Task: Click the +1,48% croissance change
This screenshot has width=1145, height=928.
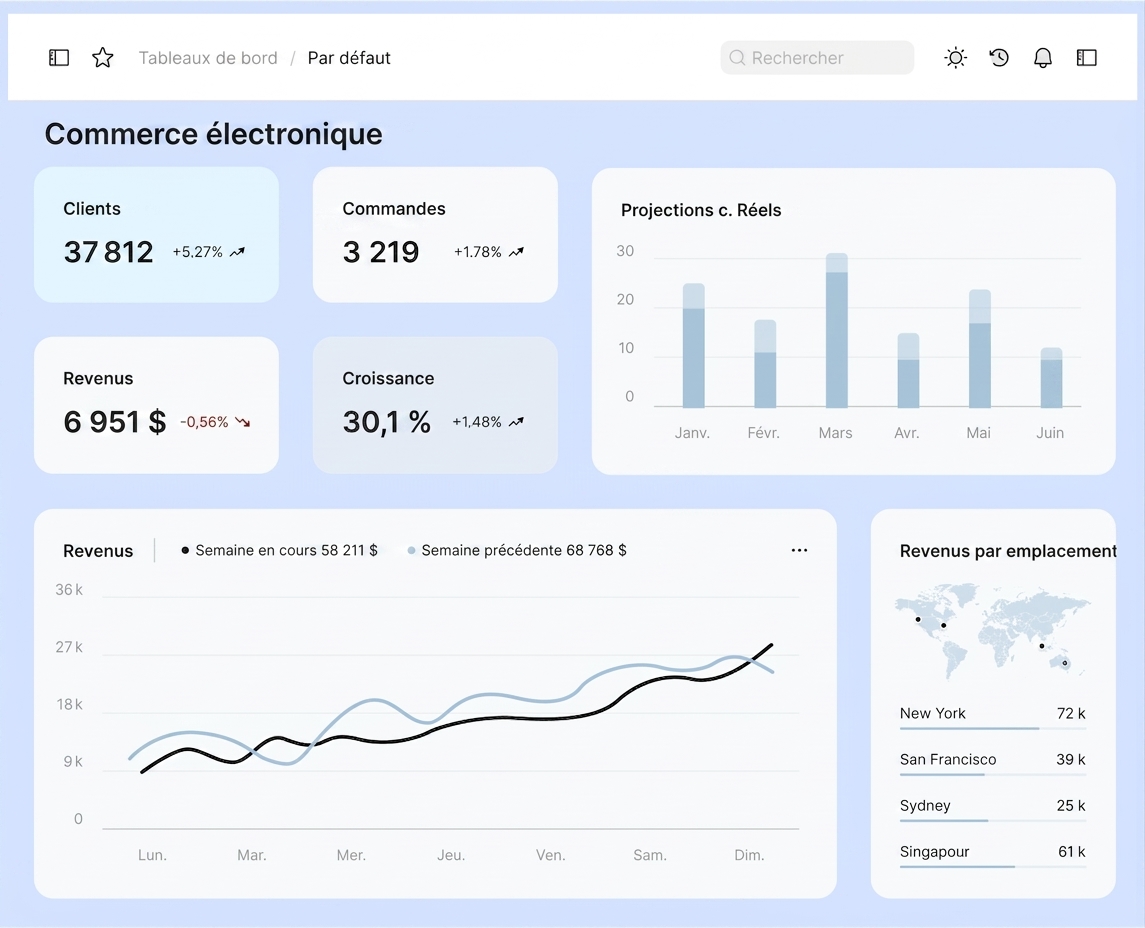Action: pos(477,422)
